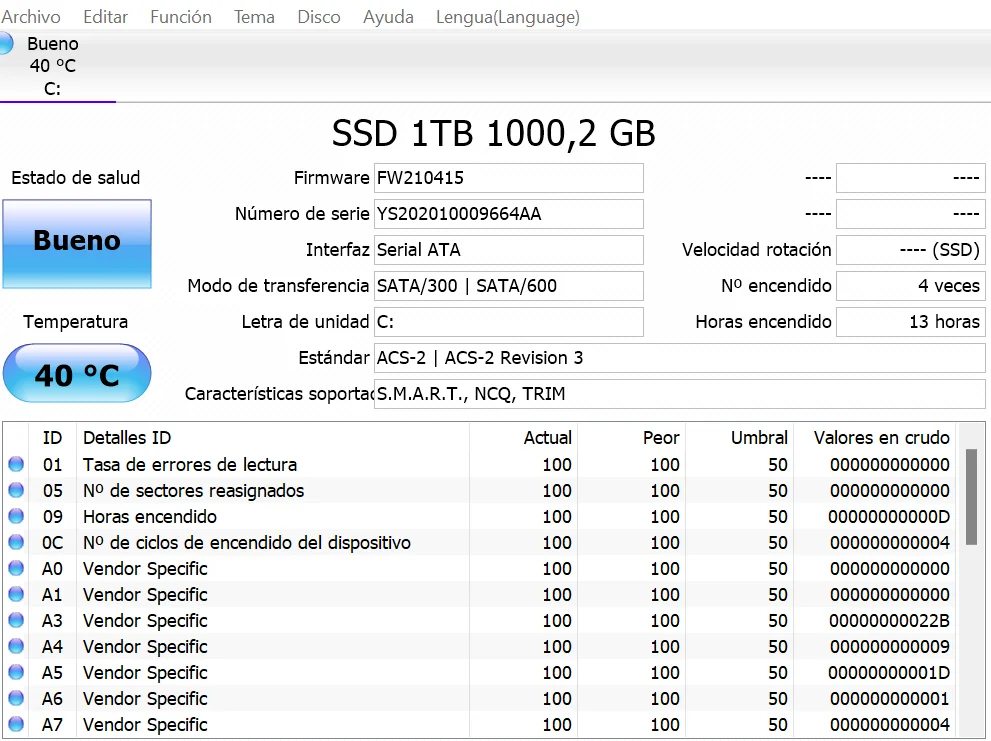Select the Horas encendido attribute row 09
Image resolution: width=991 pixels, height=741 pixels.
coord(480,517)
